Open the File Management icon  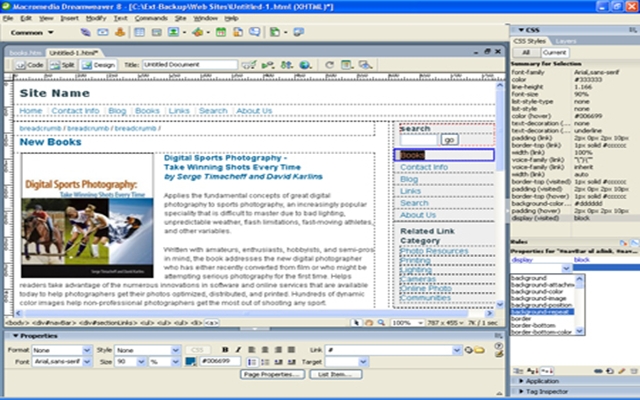point(287,65)
